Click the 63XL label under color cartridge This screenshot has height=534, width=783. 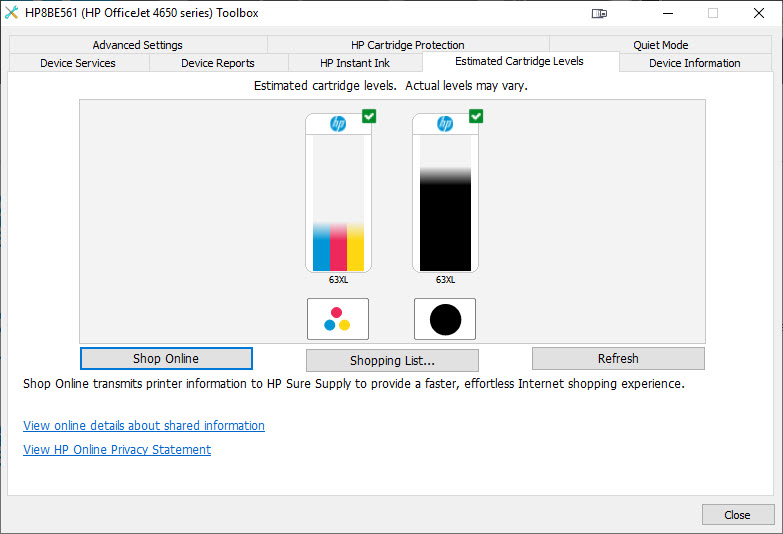(x=338, y=280)
